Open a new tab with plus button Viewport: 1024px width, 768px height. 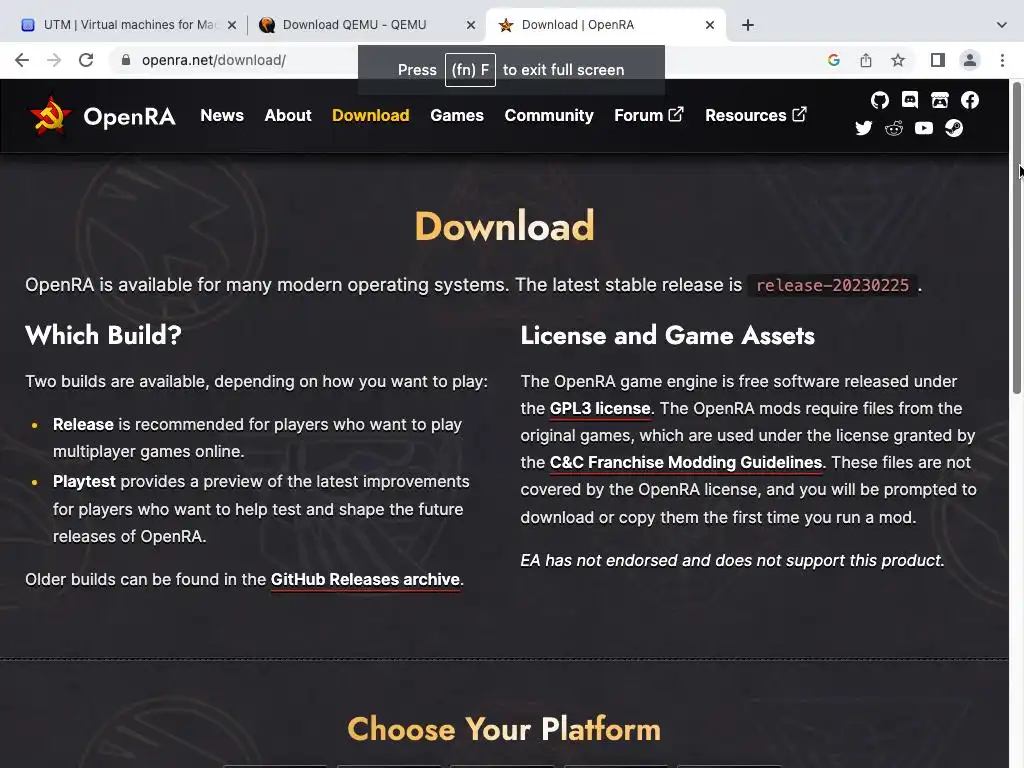(748, 25)
